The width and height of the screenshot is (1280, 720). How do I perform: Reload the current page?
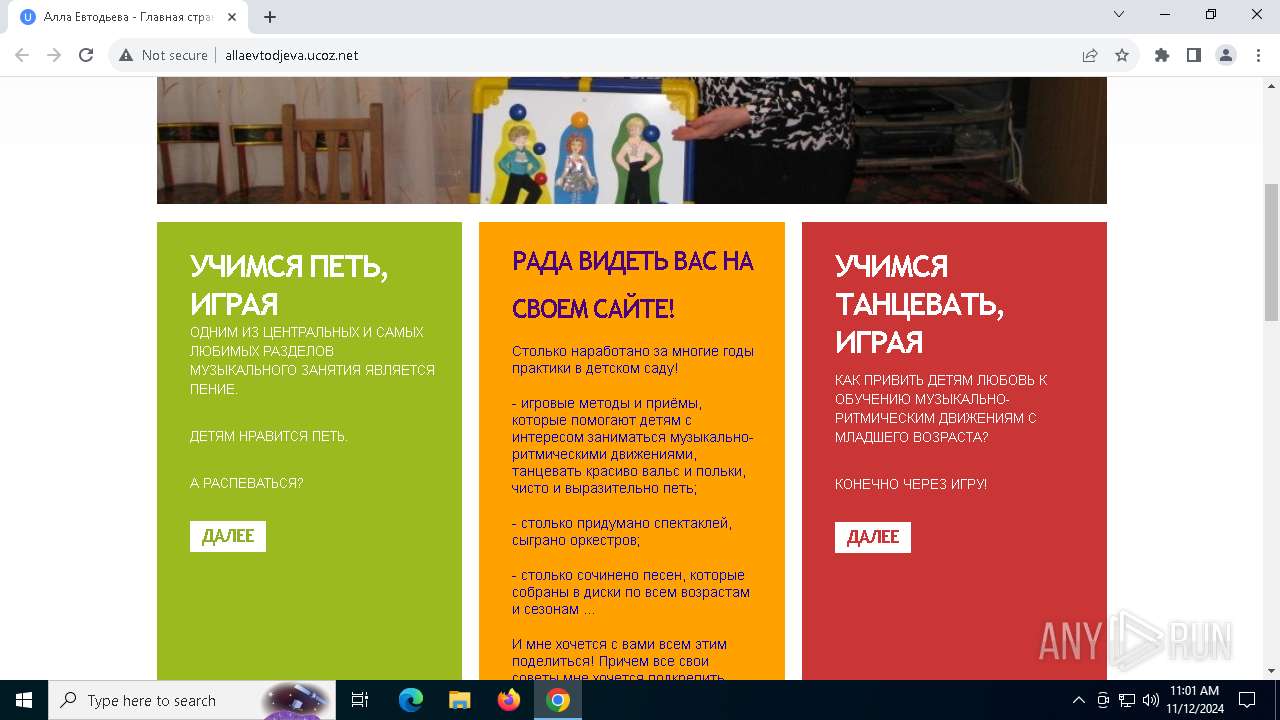[x=86, y=55]
